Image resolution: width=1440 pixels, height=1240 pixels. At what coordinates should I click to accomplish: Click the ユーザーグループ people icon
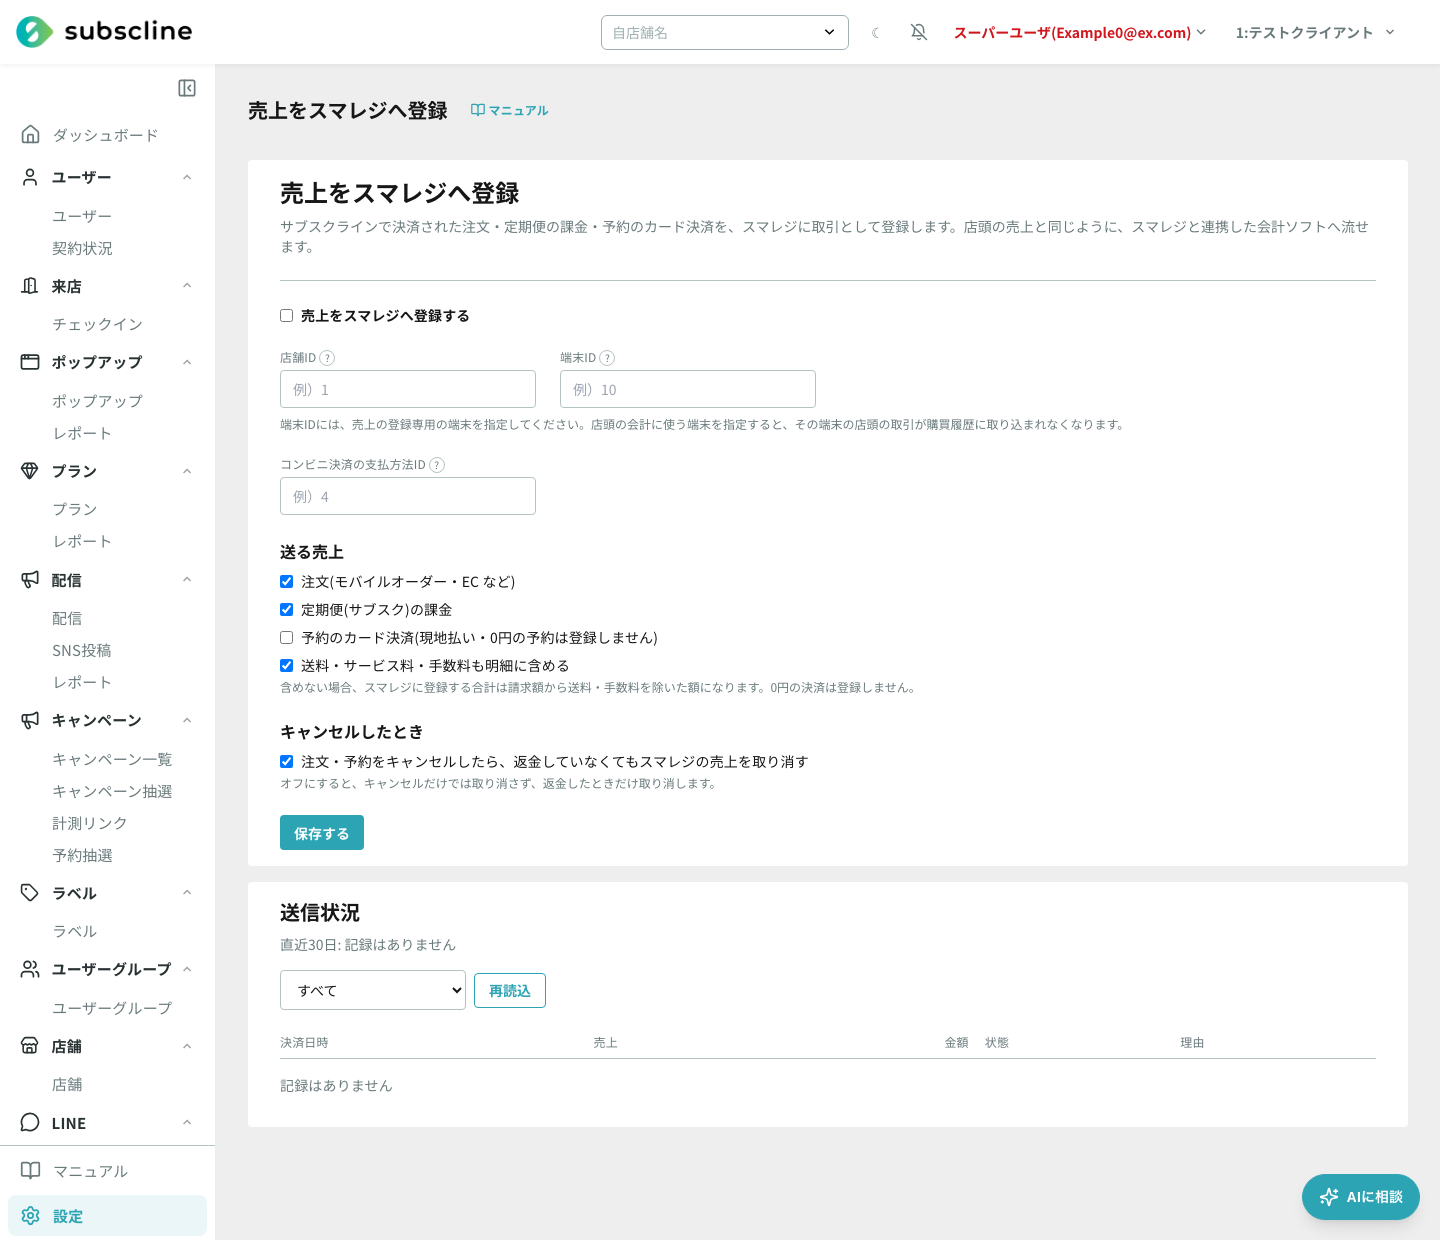pos(30,969)
